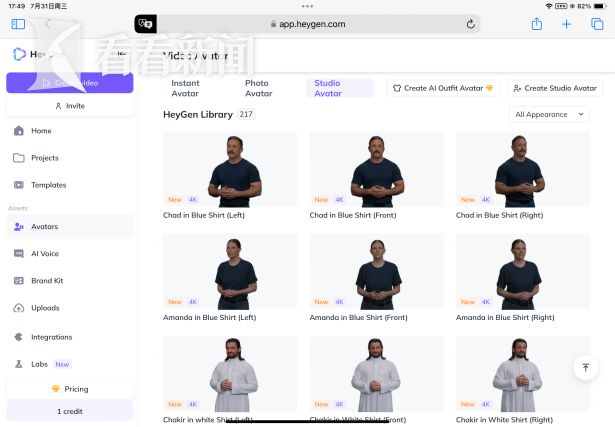Viewport: 615px width, 427px height.
Task: Tap the battery status indicator
Action: pyautogui.click(x=600, y=6)
